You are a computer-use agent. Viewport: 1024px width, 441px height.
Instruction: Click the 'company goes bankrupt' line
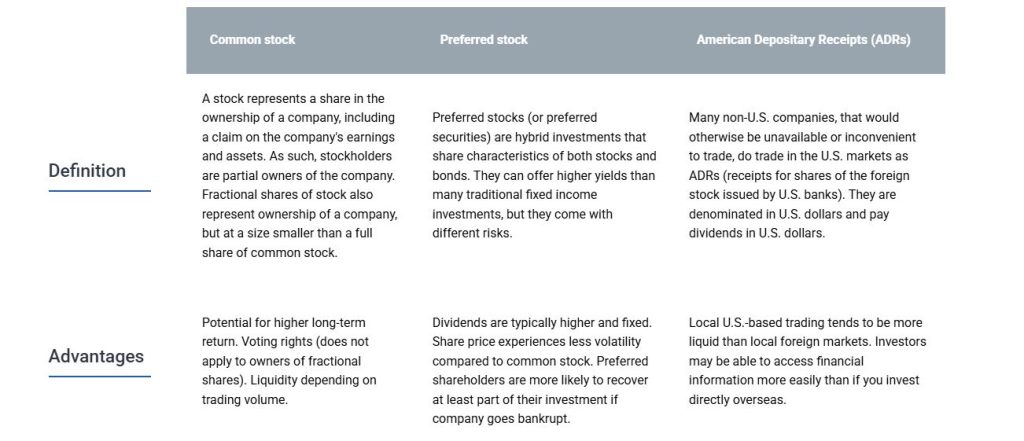click(x=500, y=419)
